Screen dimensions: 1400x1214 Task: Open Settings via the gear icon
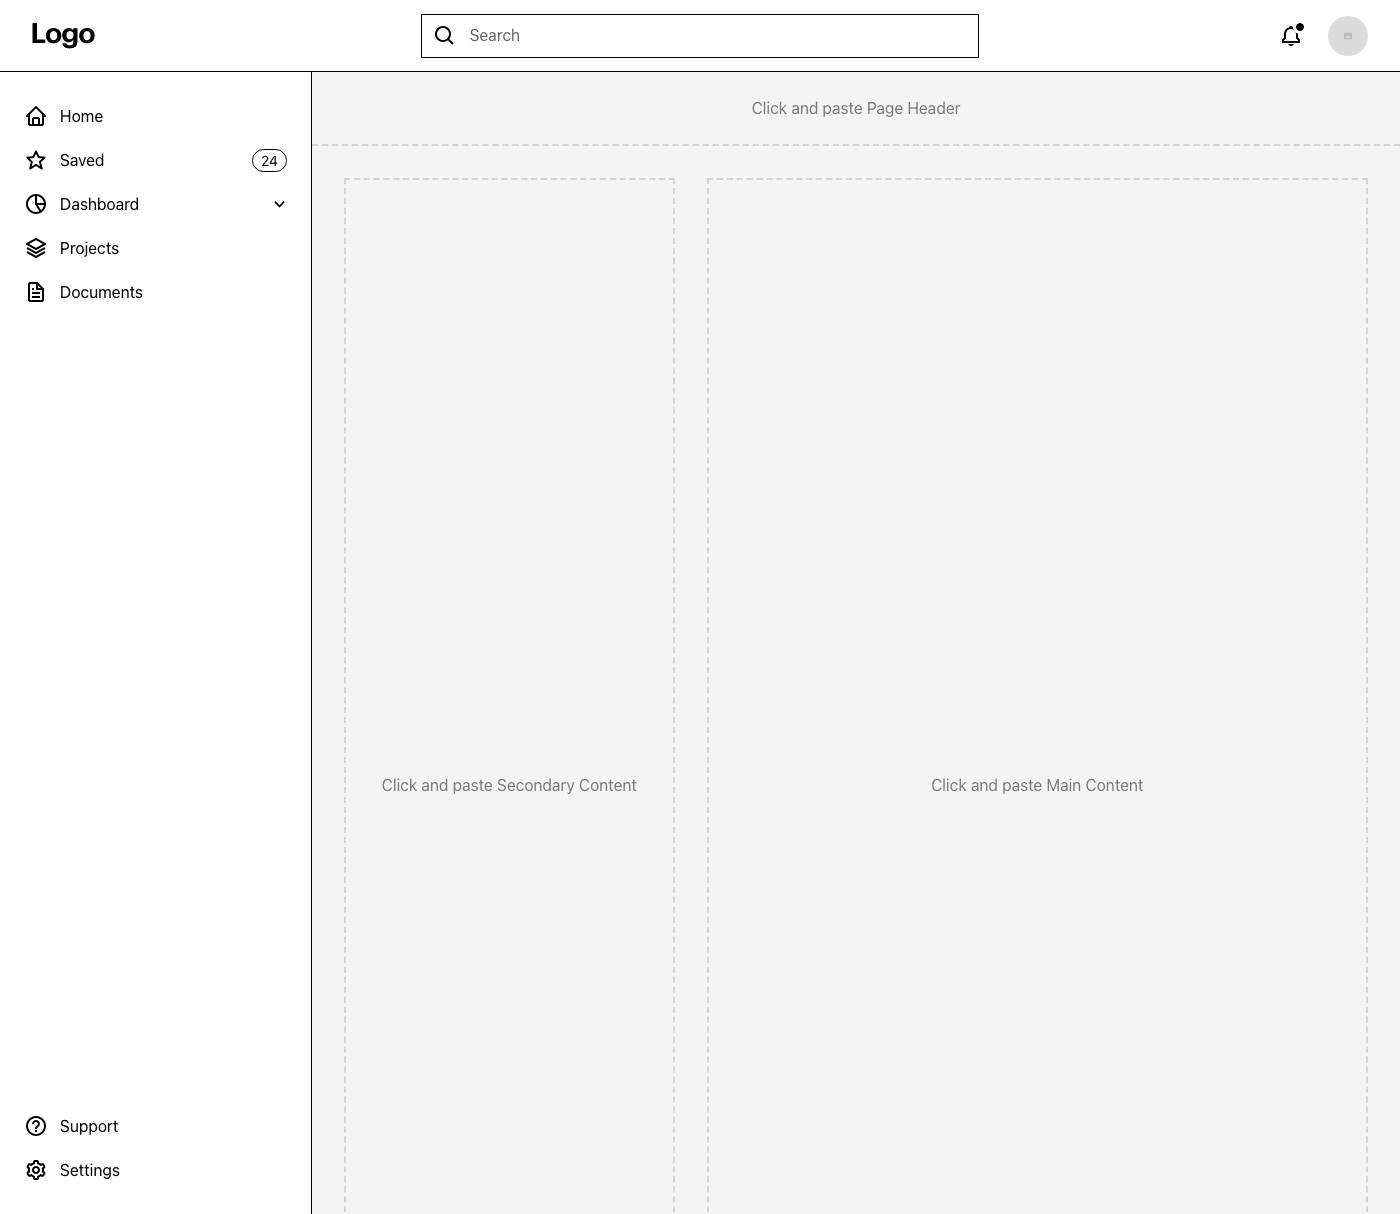pyautogui.click(x=36, y=1170)
